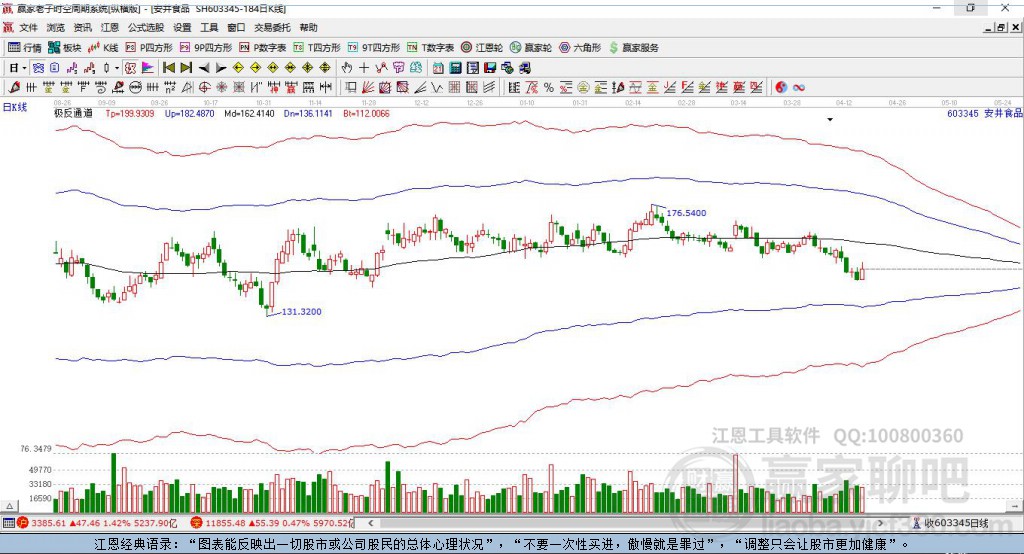Click the 11855.48 index status entry

tap(271, 523)
